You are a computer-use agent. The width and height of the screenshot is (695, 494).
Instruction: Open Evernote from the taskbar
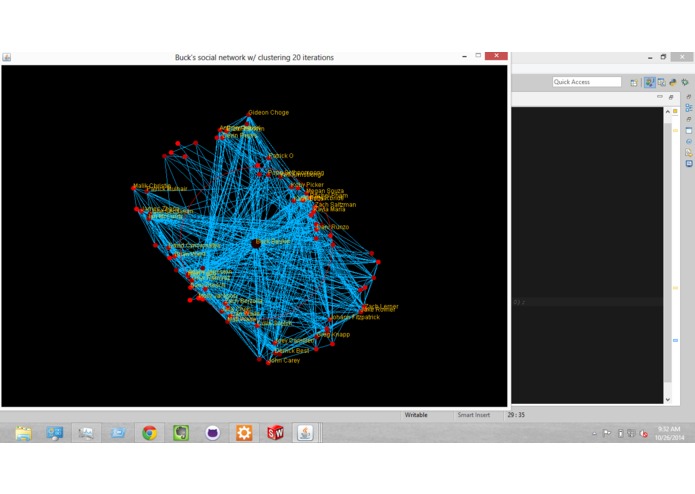(x=181, y=433)
